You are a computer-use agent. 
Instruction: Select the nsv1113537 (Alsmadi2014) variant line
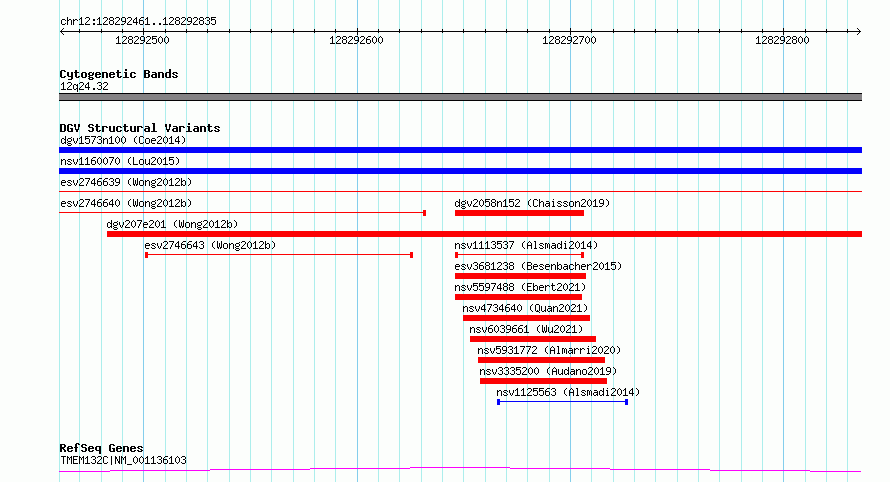pos(519,255)
